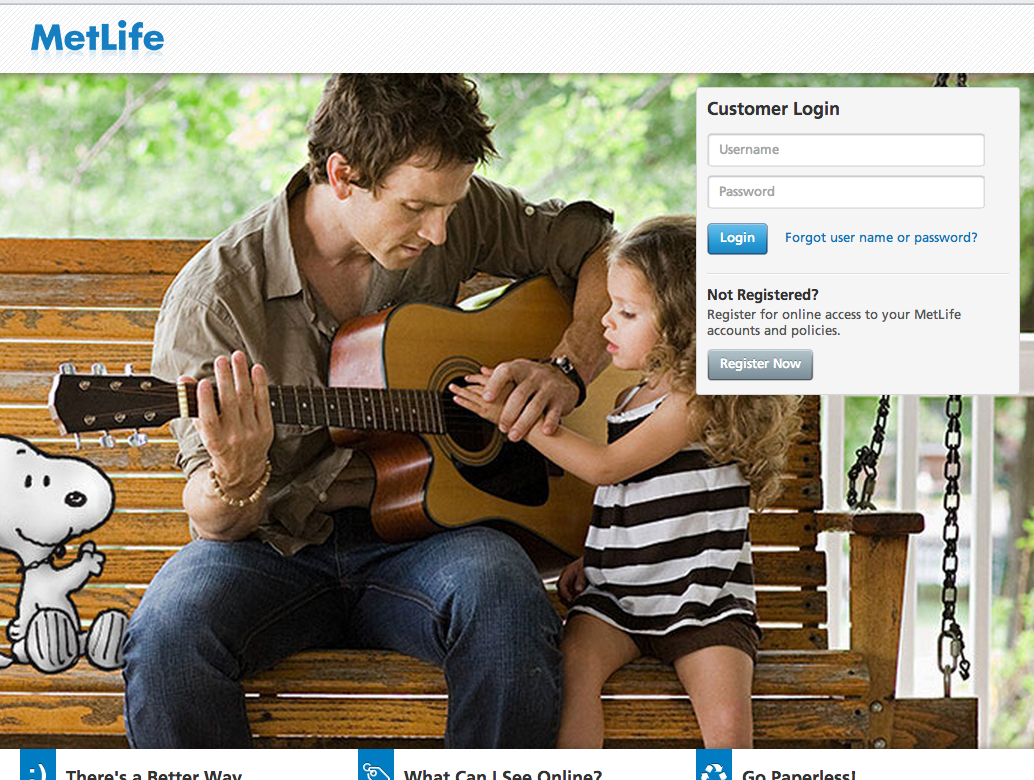Click the Customer Login heading
This screenshot has height=780, width=1034.
(x=773, y=109)
